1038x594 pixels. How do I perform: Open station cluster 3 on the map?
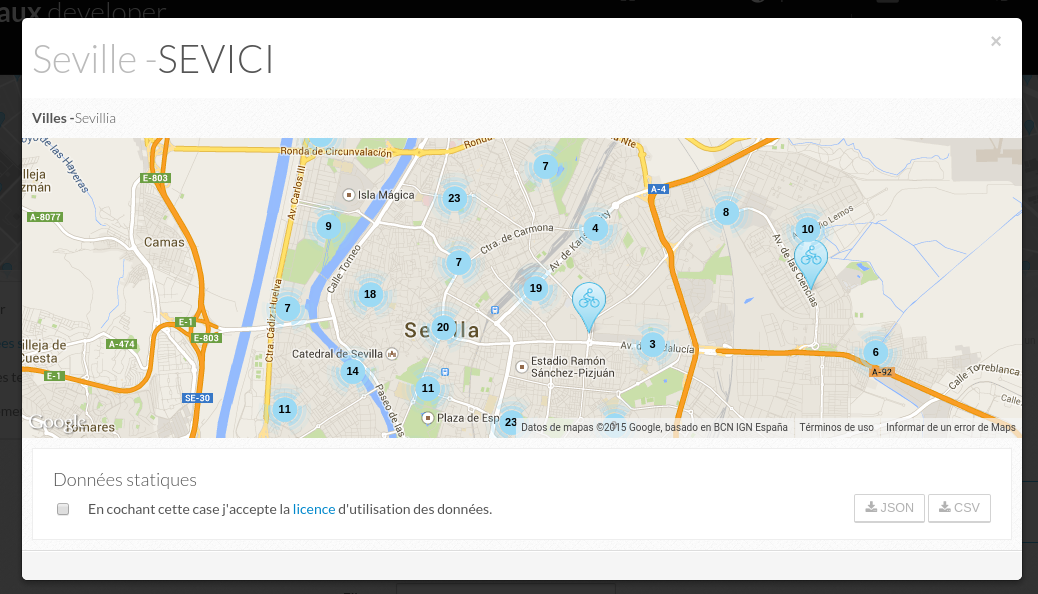tap(652, 344)
